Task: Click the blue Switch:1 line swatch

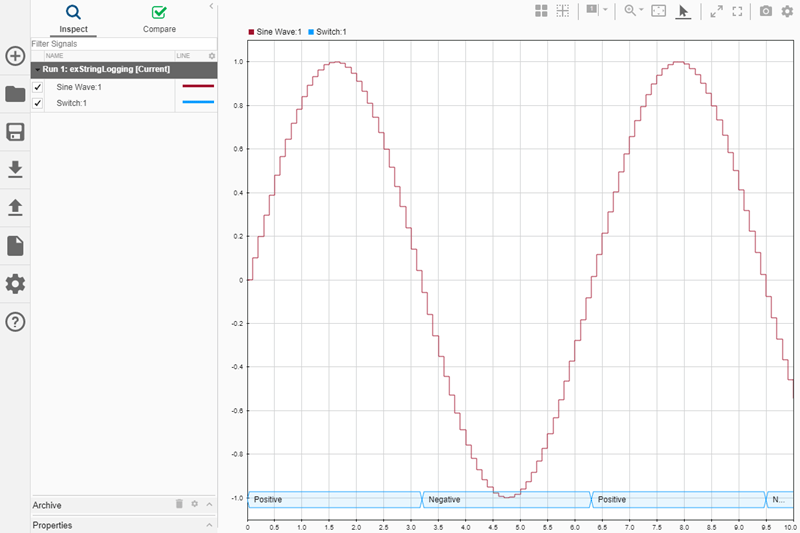Action: pyautogui.click(x=198, y=102)
